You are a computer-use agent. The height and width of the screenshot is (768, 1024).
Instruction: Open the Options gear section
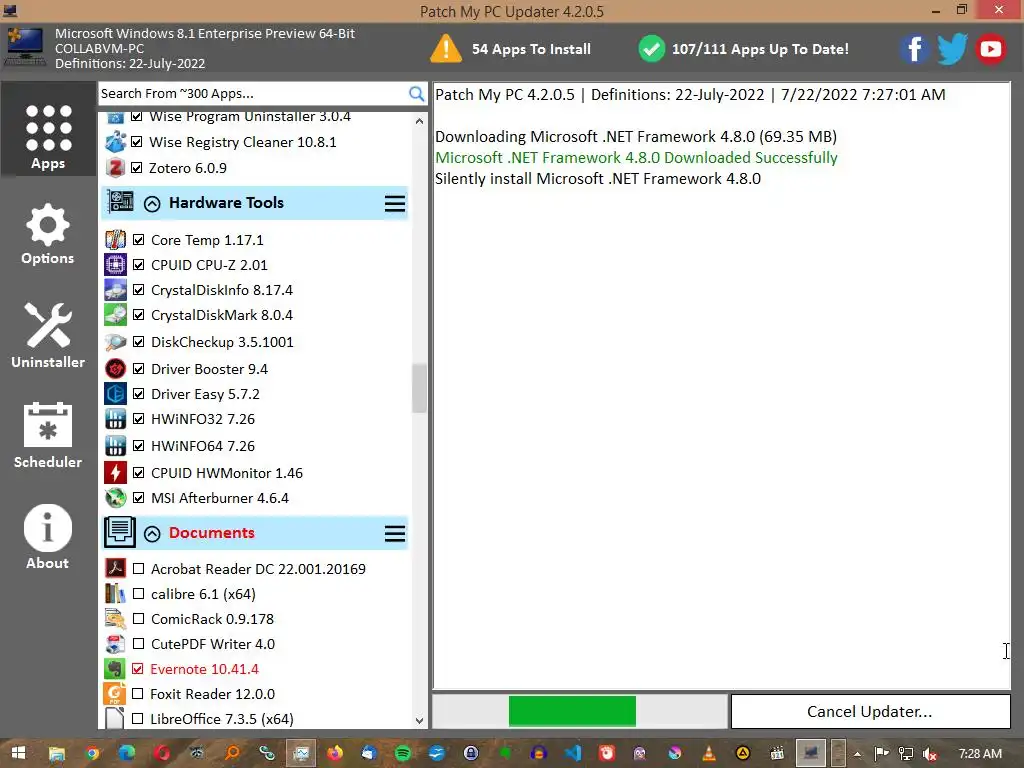(x=48, y=234)
